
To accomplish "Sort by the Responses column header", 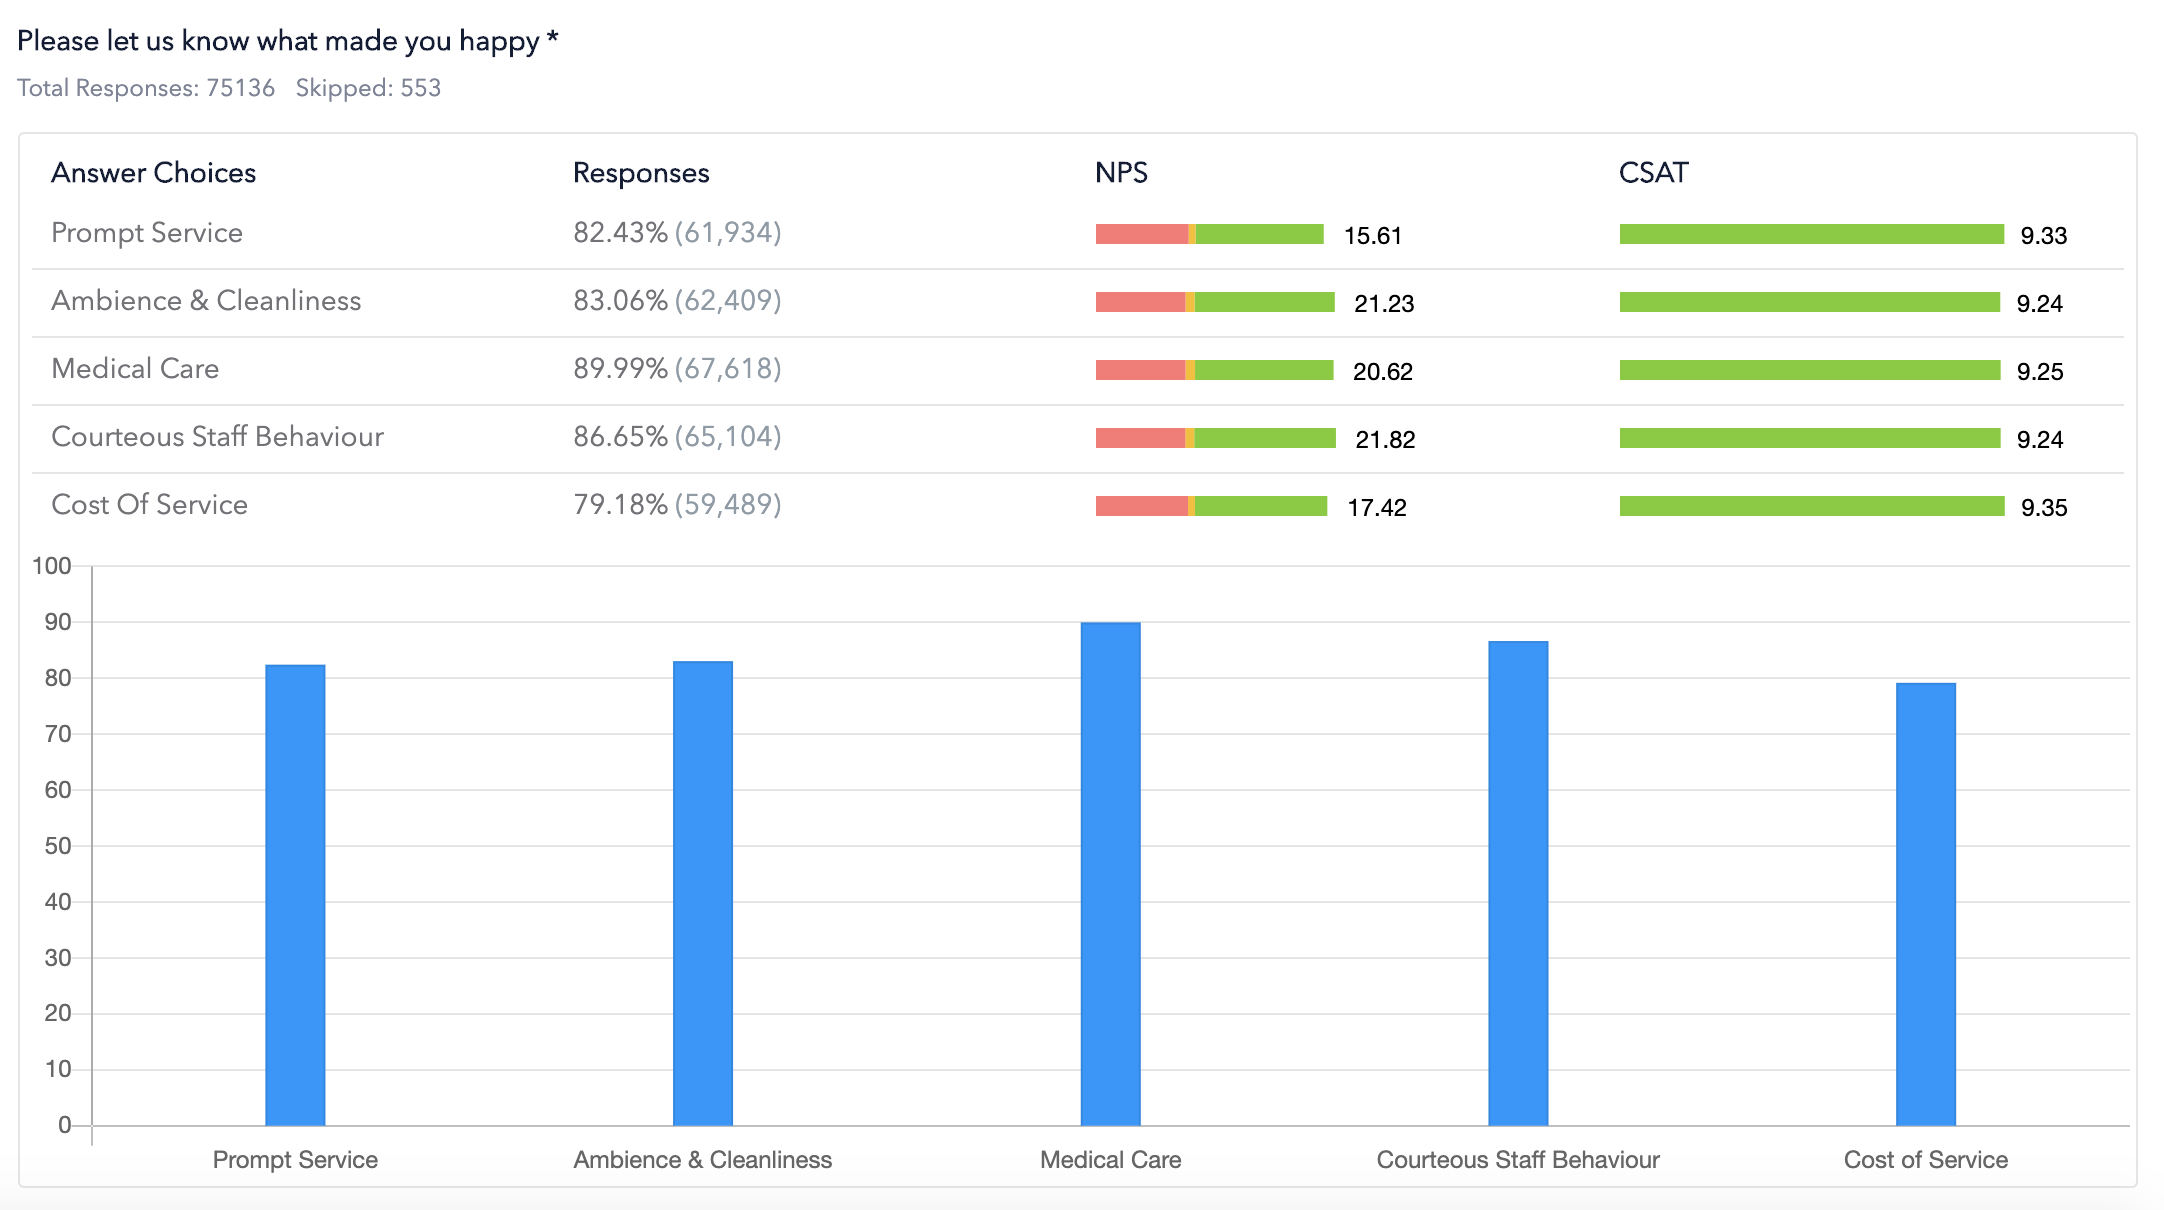I will (641, 172).
